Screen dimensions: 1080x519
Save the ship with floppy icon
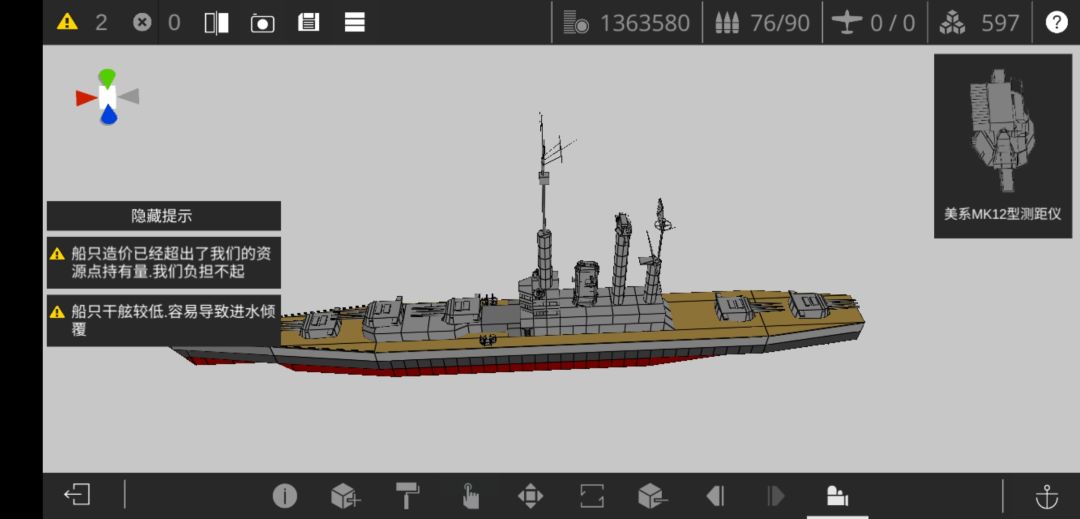point(308,23)
